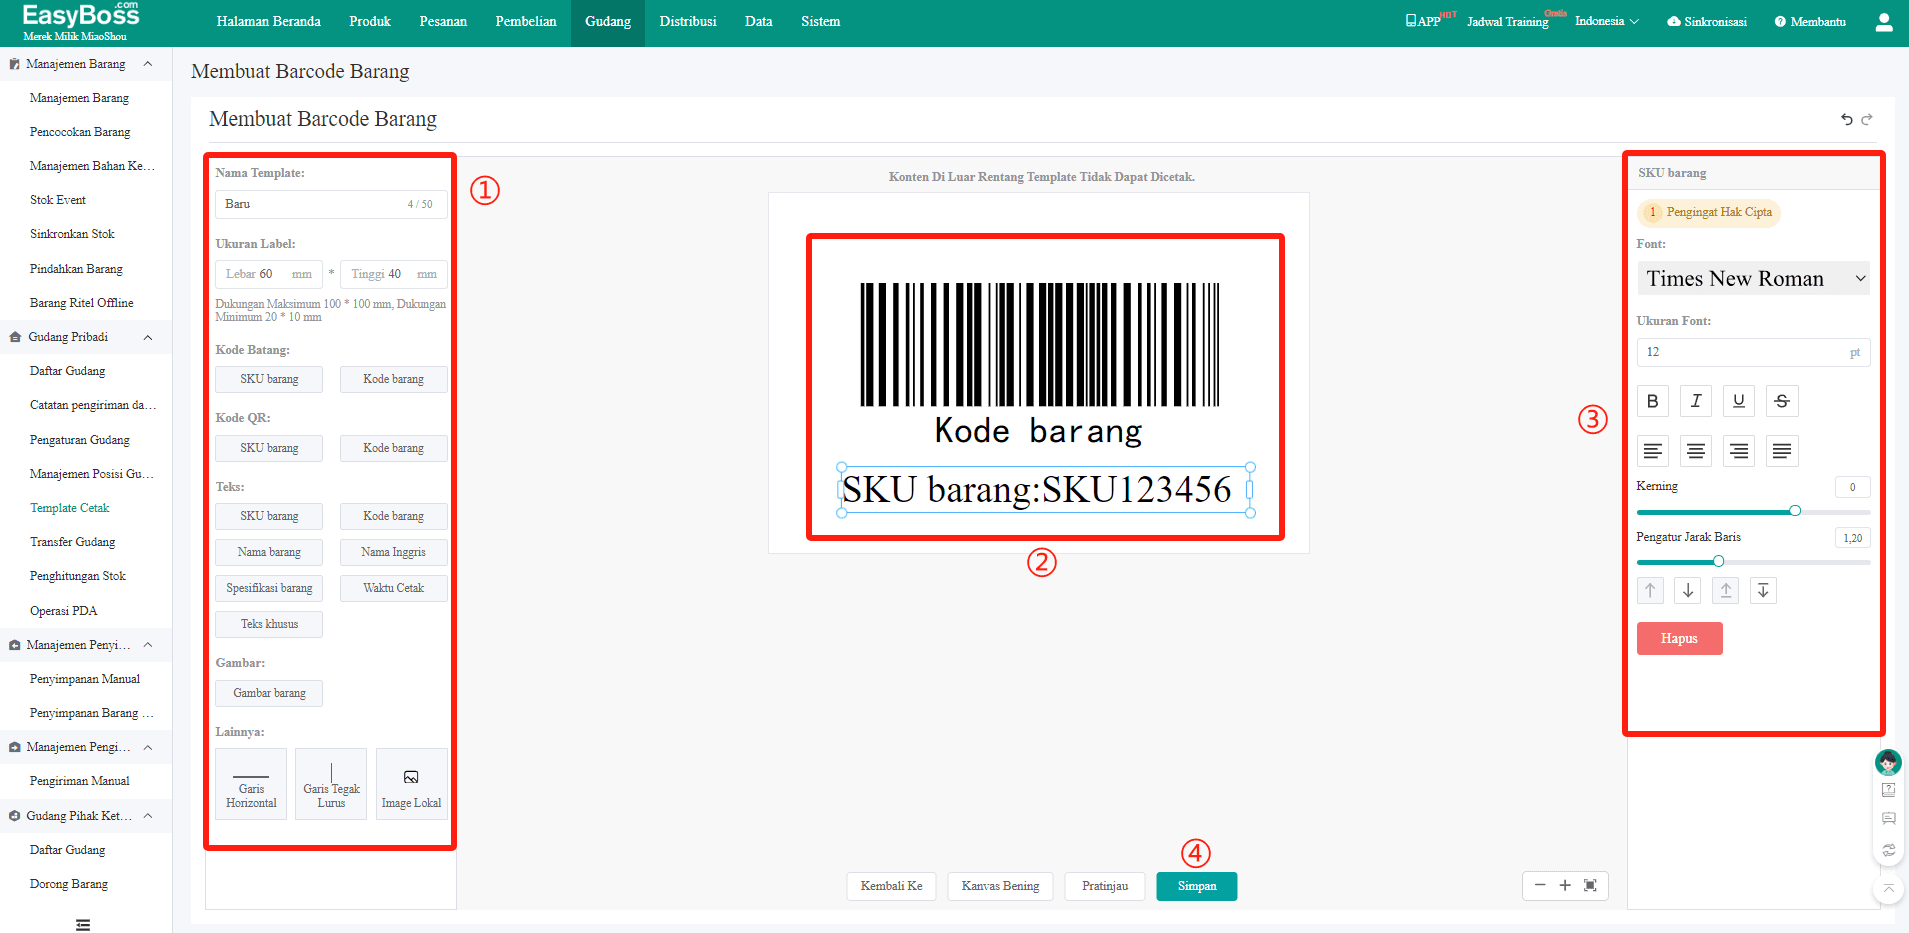
Task: Open the APP download link
Action: click(x=1423, y=21)
